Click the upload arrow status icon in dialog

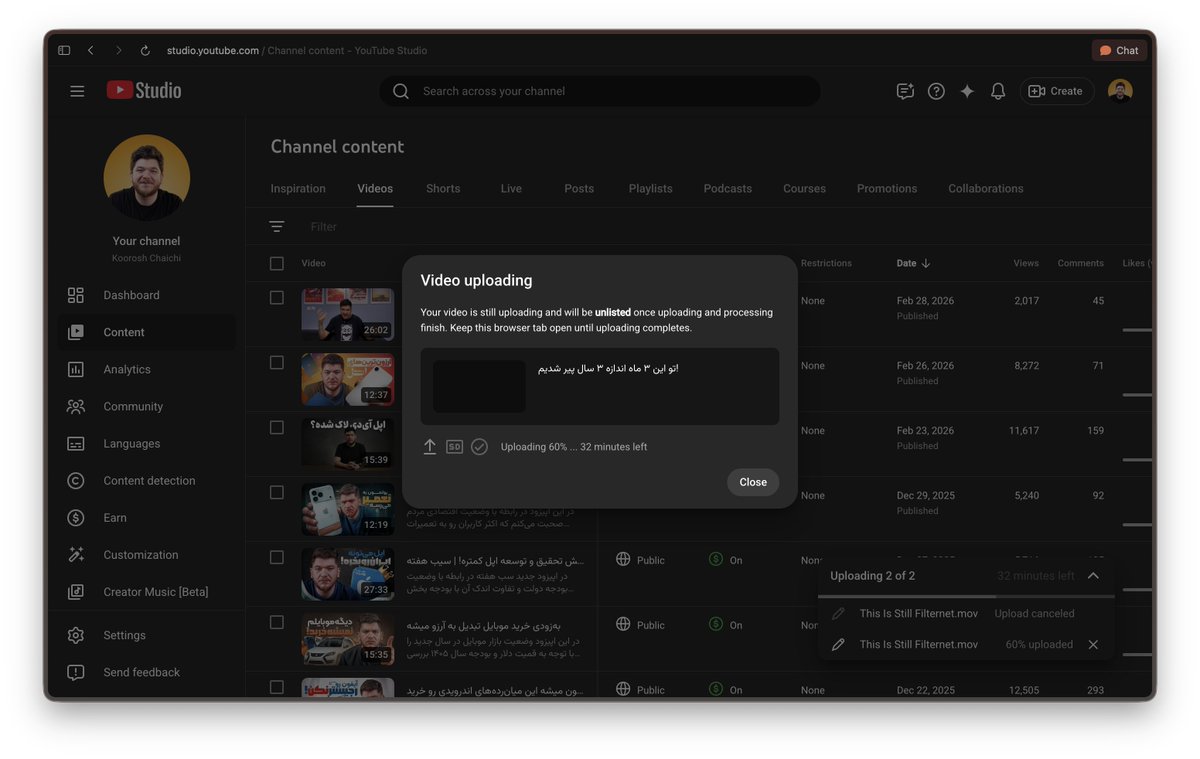point(429,447)
